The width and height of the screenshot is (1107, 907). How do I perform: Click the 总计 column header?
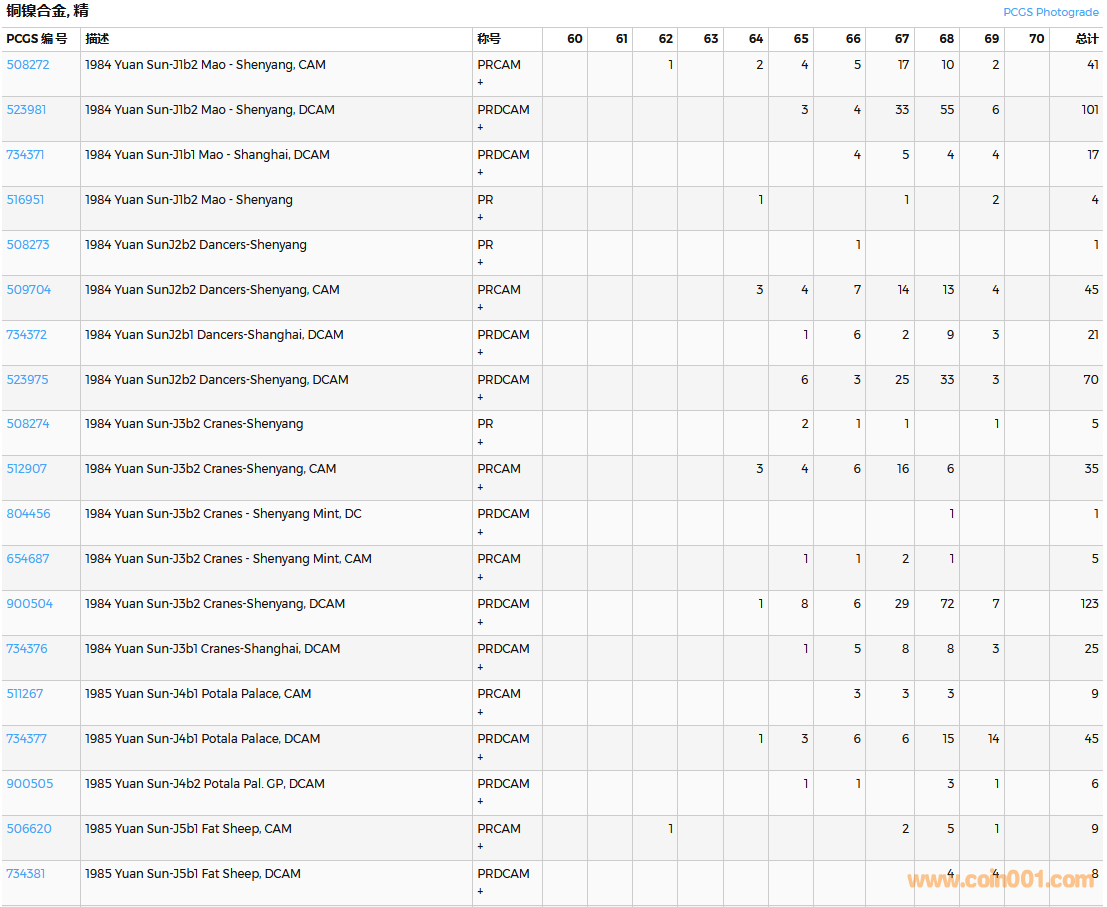[x=1086, y=39]
